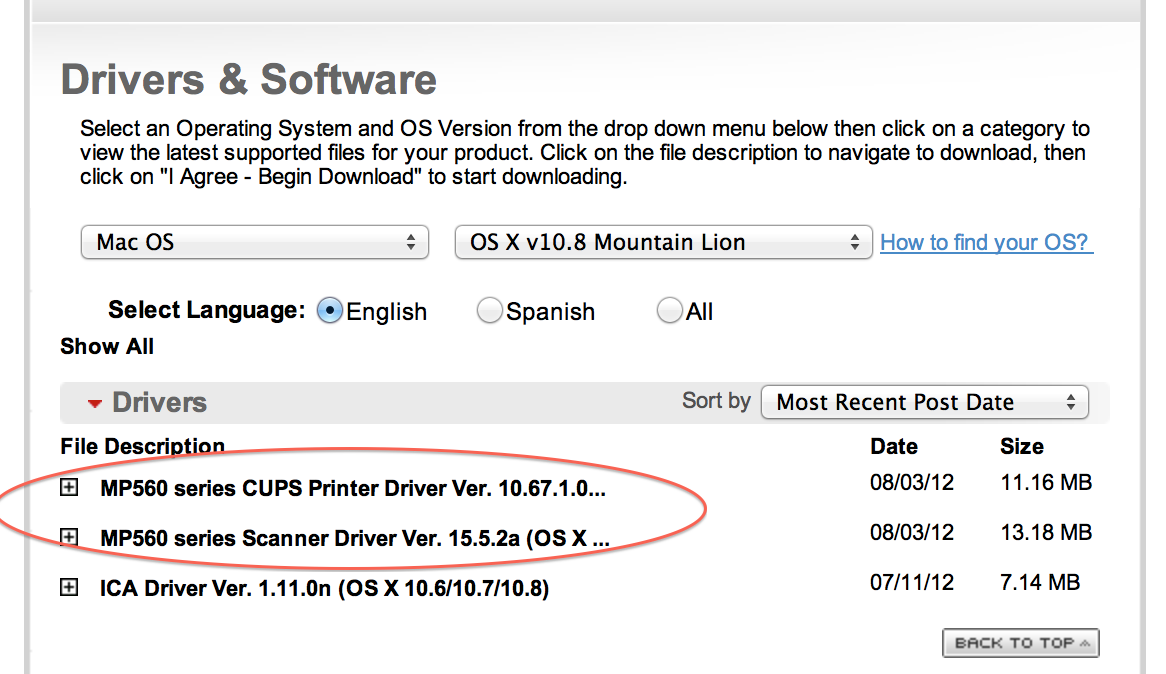Click the File Description column header
Screen dimensions: 1166x674
[142, 447]
